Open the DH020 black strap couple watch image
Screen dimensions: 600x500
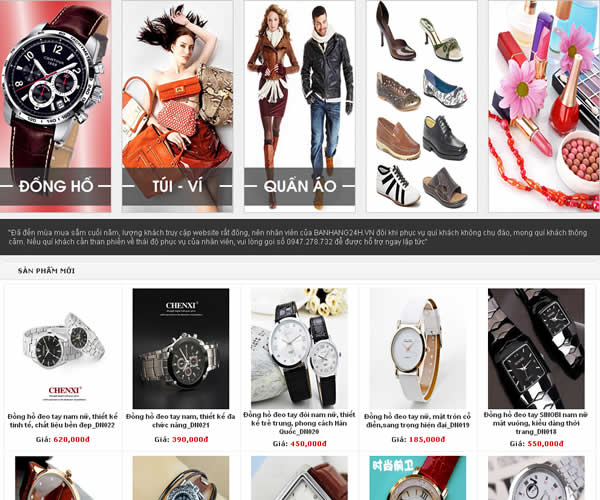(299, 349)
